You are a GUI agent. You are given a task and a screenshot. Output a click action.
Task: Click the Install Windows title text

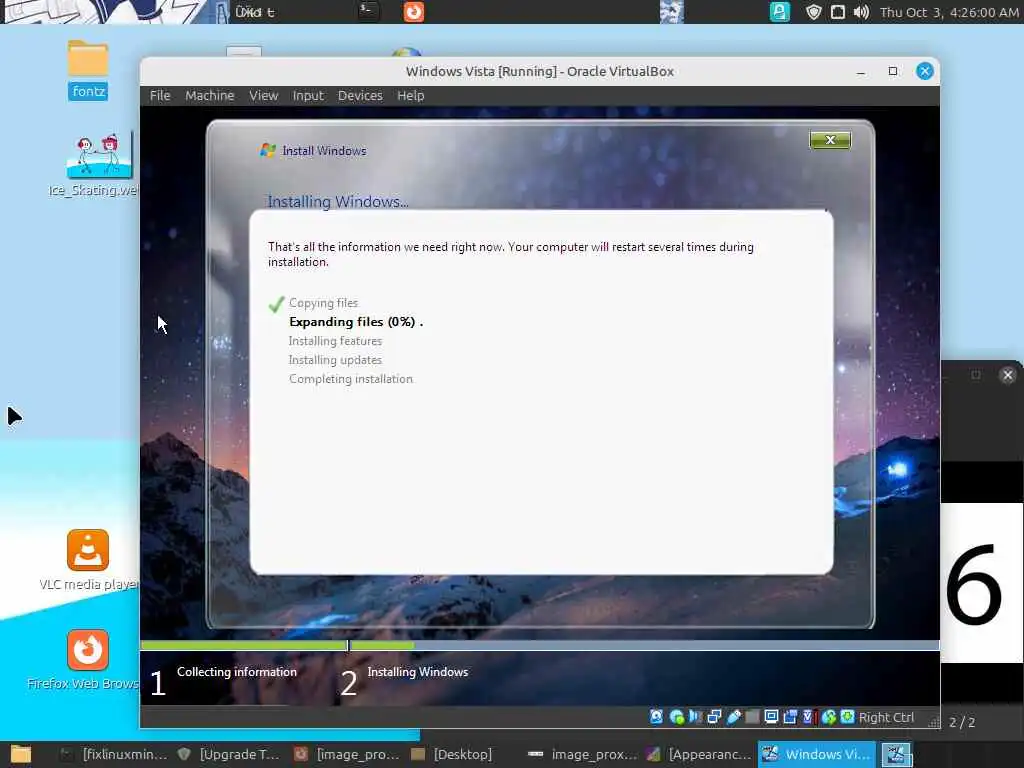point(324,151)
